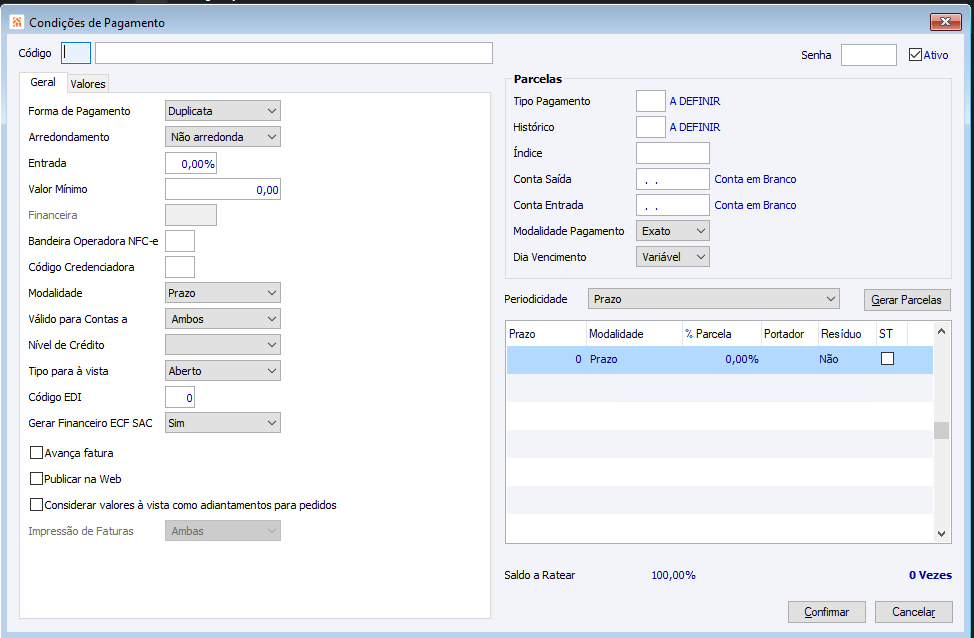
Task: Toggle the Ativo checkbox
Action: point(915,55)
